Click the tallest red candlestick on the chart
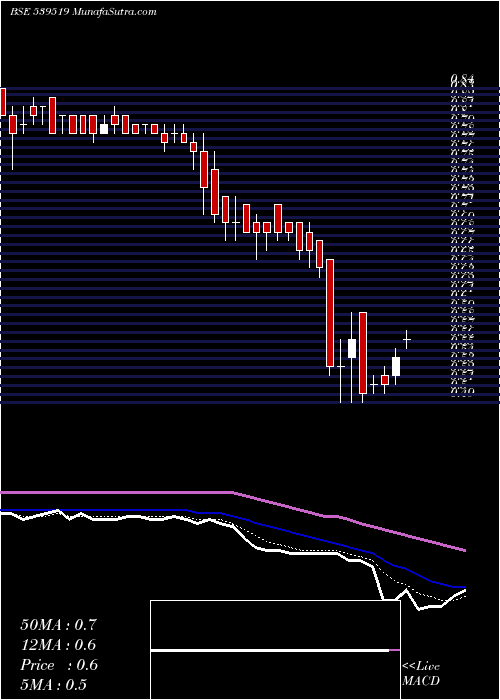This screenshot has width=500, height=700. (x=330, y=313)
